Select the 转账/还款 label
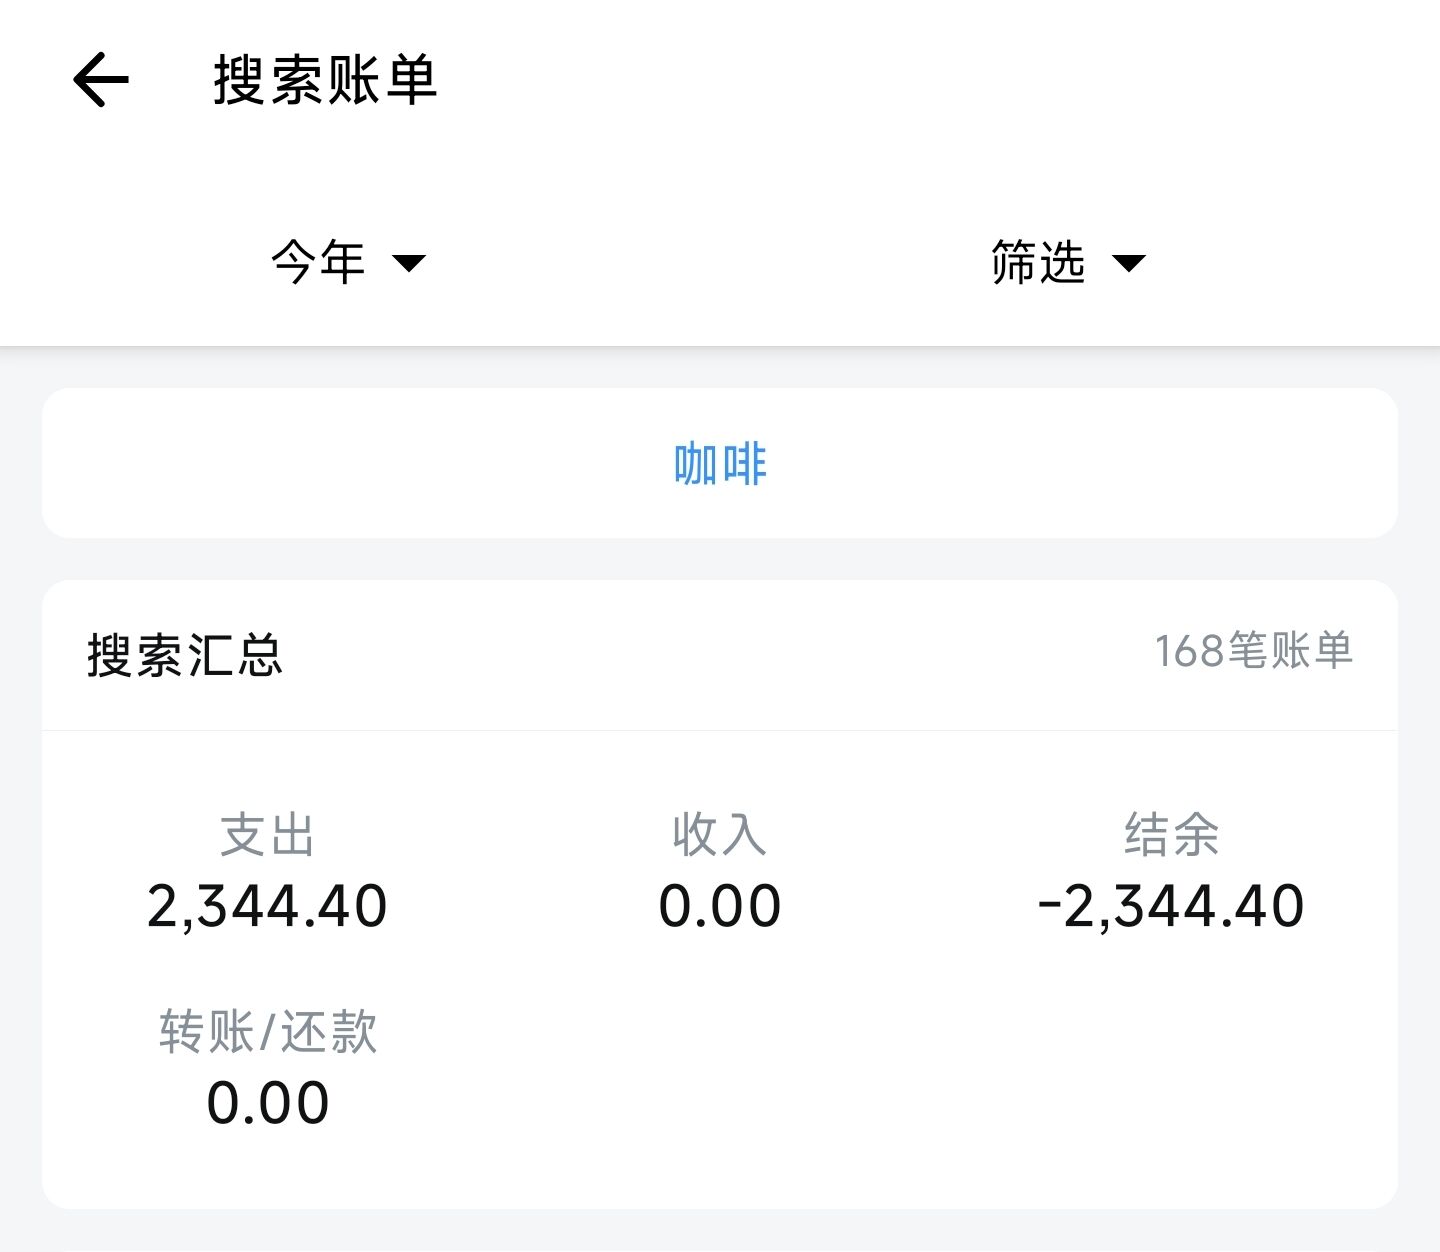The width and height of the screenshot is (1440, 1252). click(x=268, y=1032)
